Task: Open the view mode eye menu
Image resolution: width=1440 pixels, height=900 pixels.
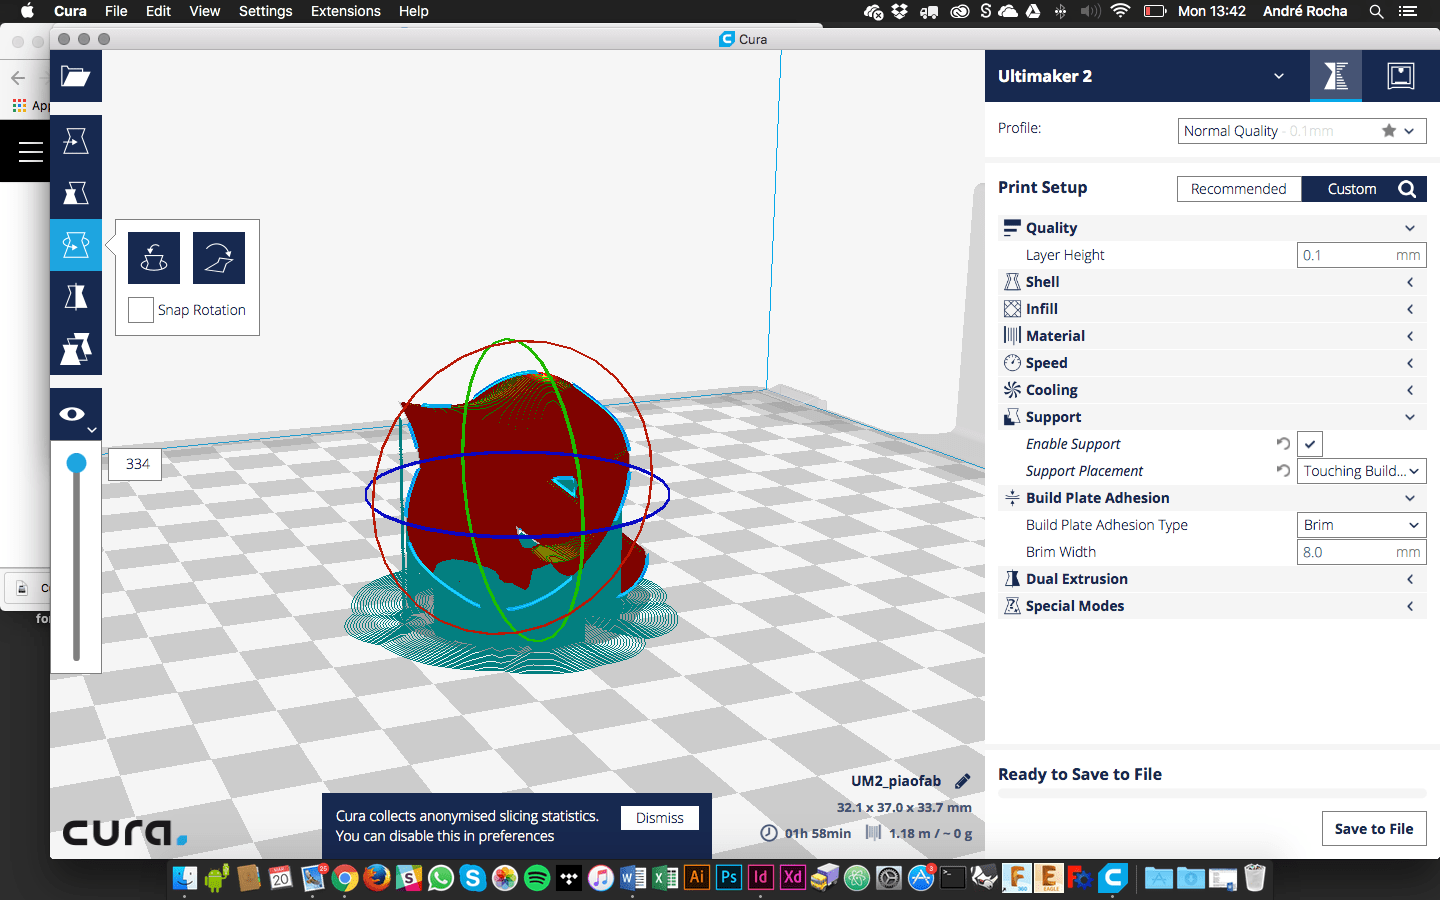Action: (x=76, y=414)
